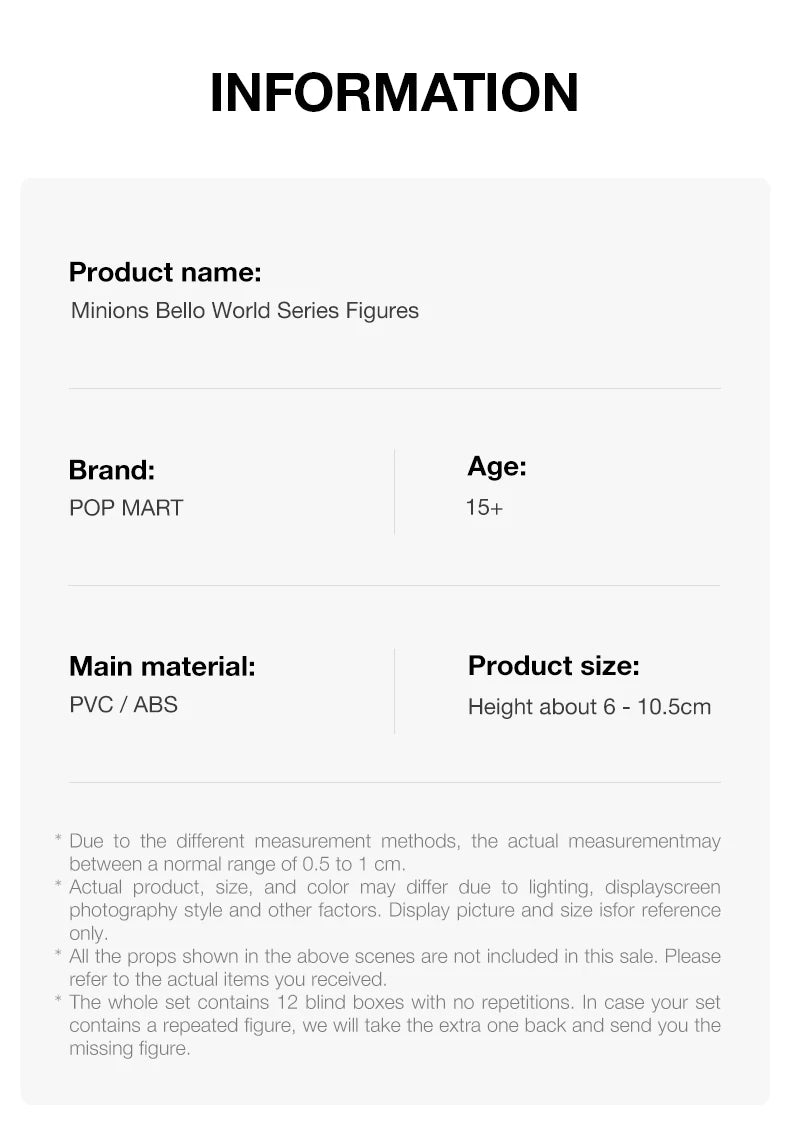Click the "Product name:" label
The height and width of the screenshot is (1146, 790).
click(x=165, y=272)
